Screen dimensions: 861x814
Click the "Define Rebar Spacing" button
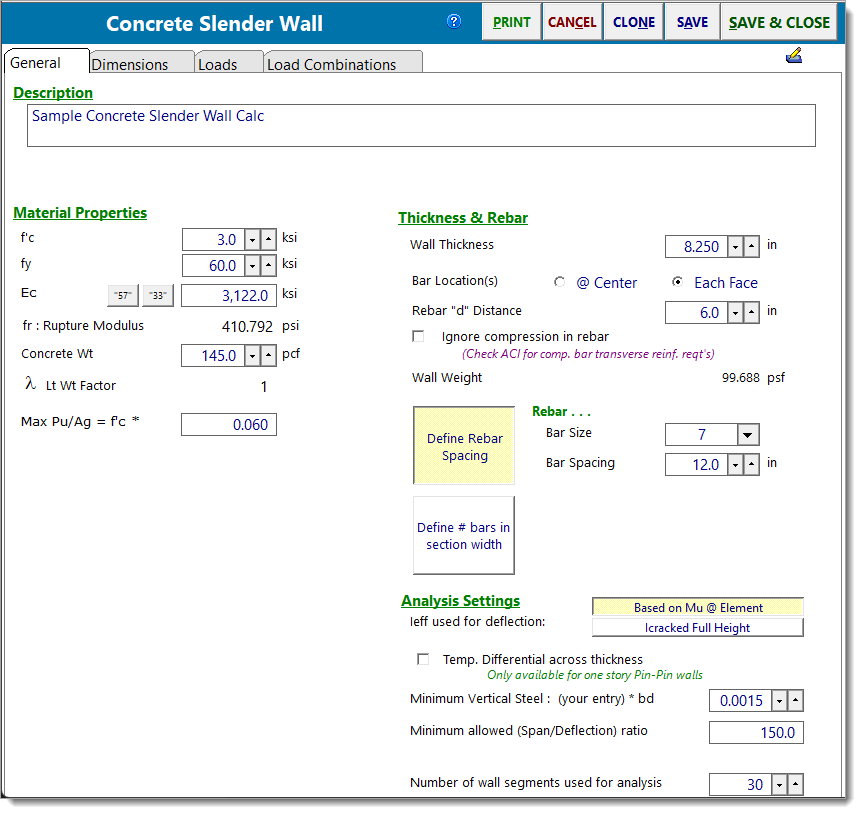pos(463,446)
